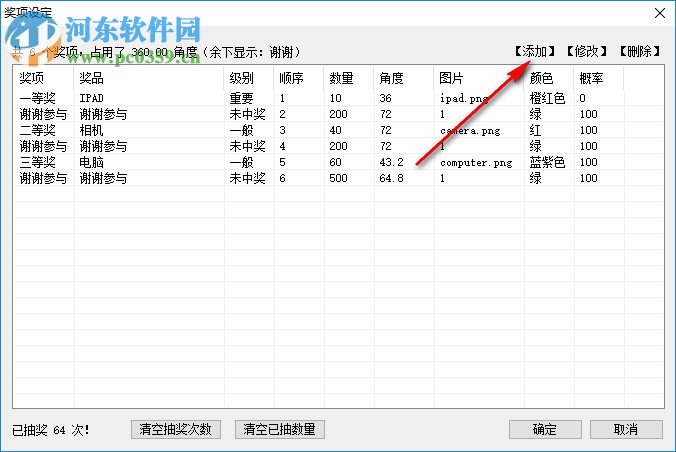
Task: Click the 红 color cell
Action: point(535,130)
